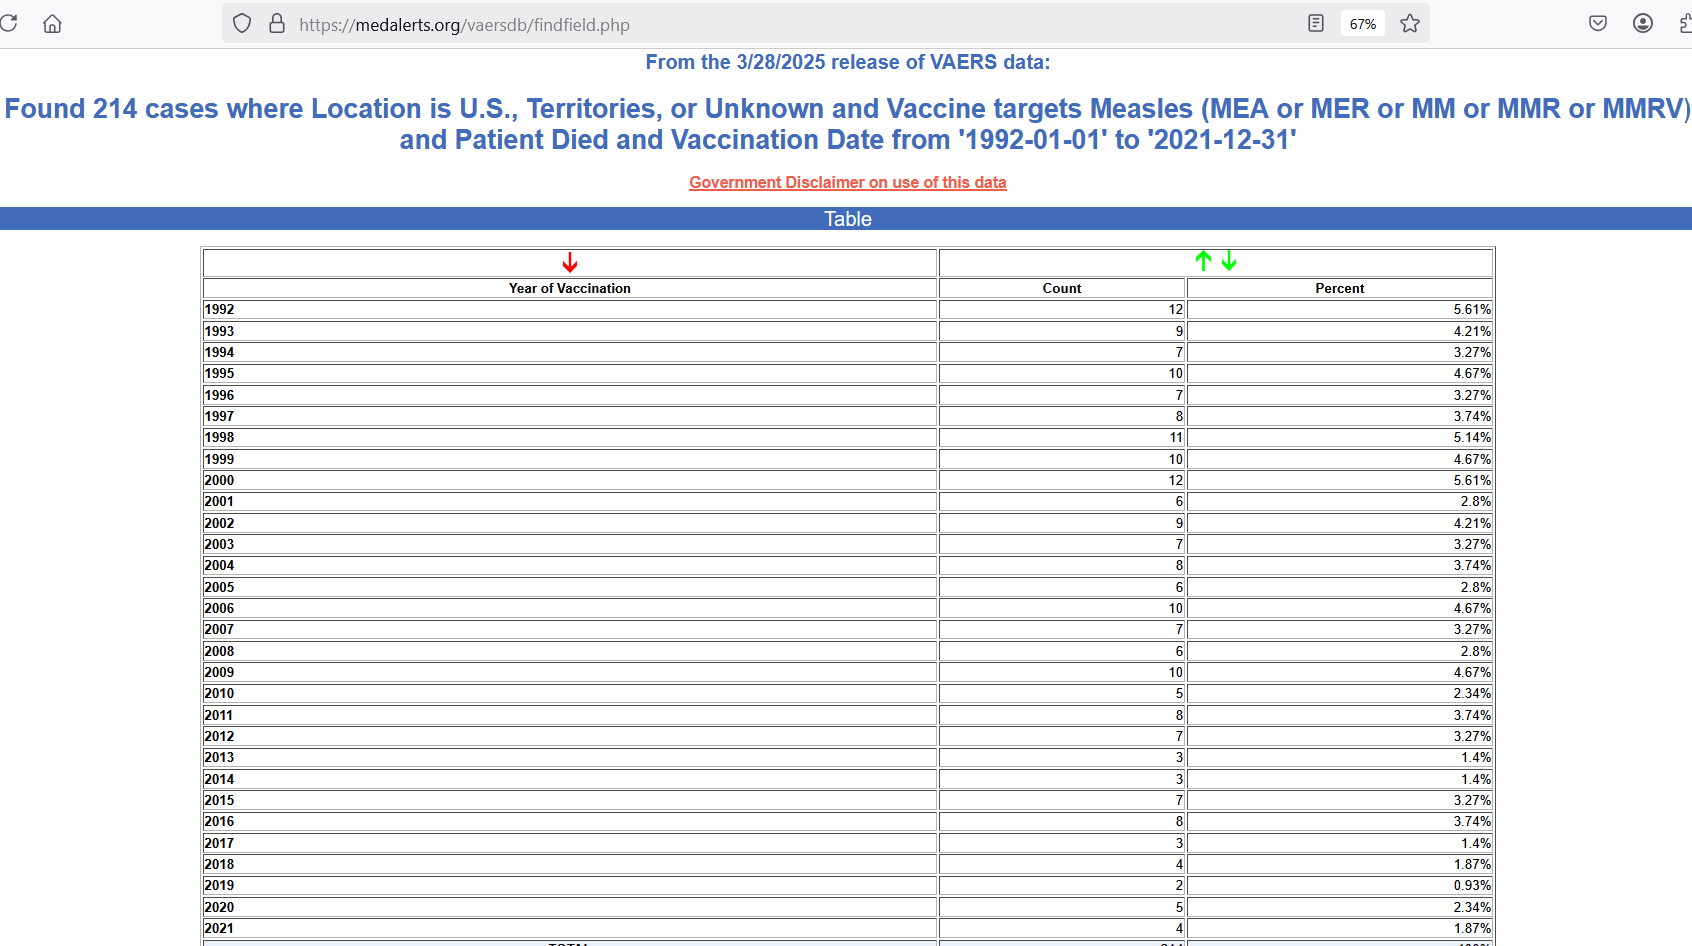The image size is (1692, 946).
Task: Toggle reader view icon in address bar
Action: (1316, 23)
